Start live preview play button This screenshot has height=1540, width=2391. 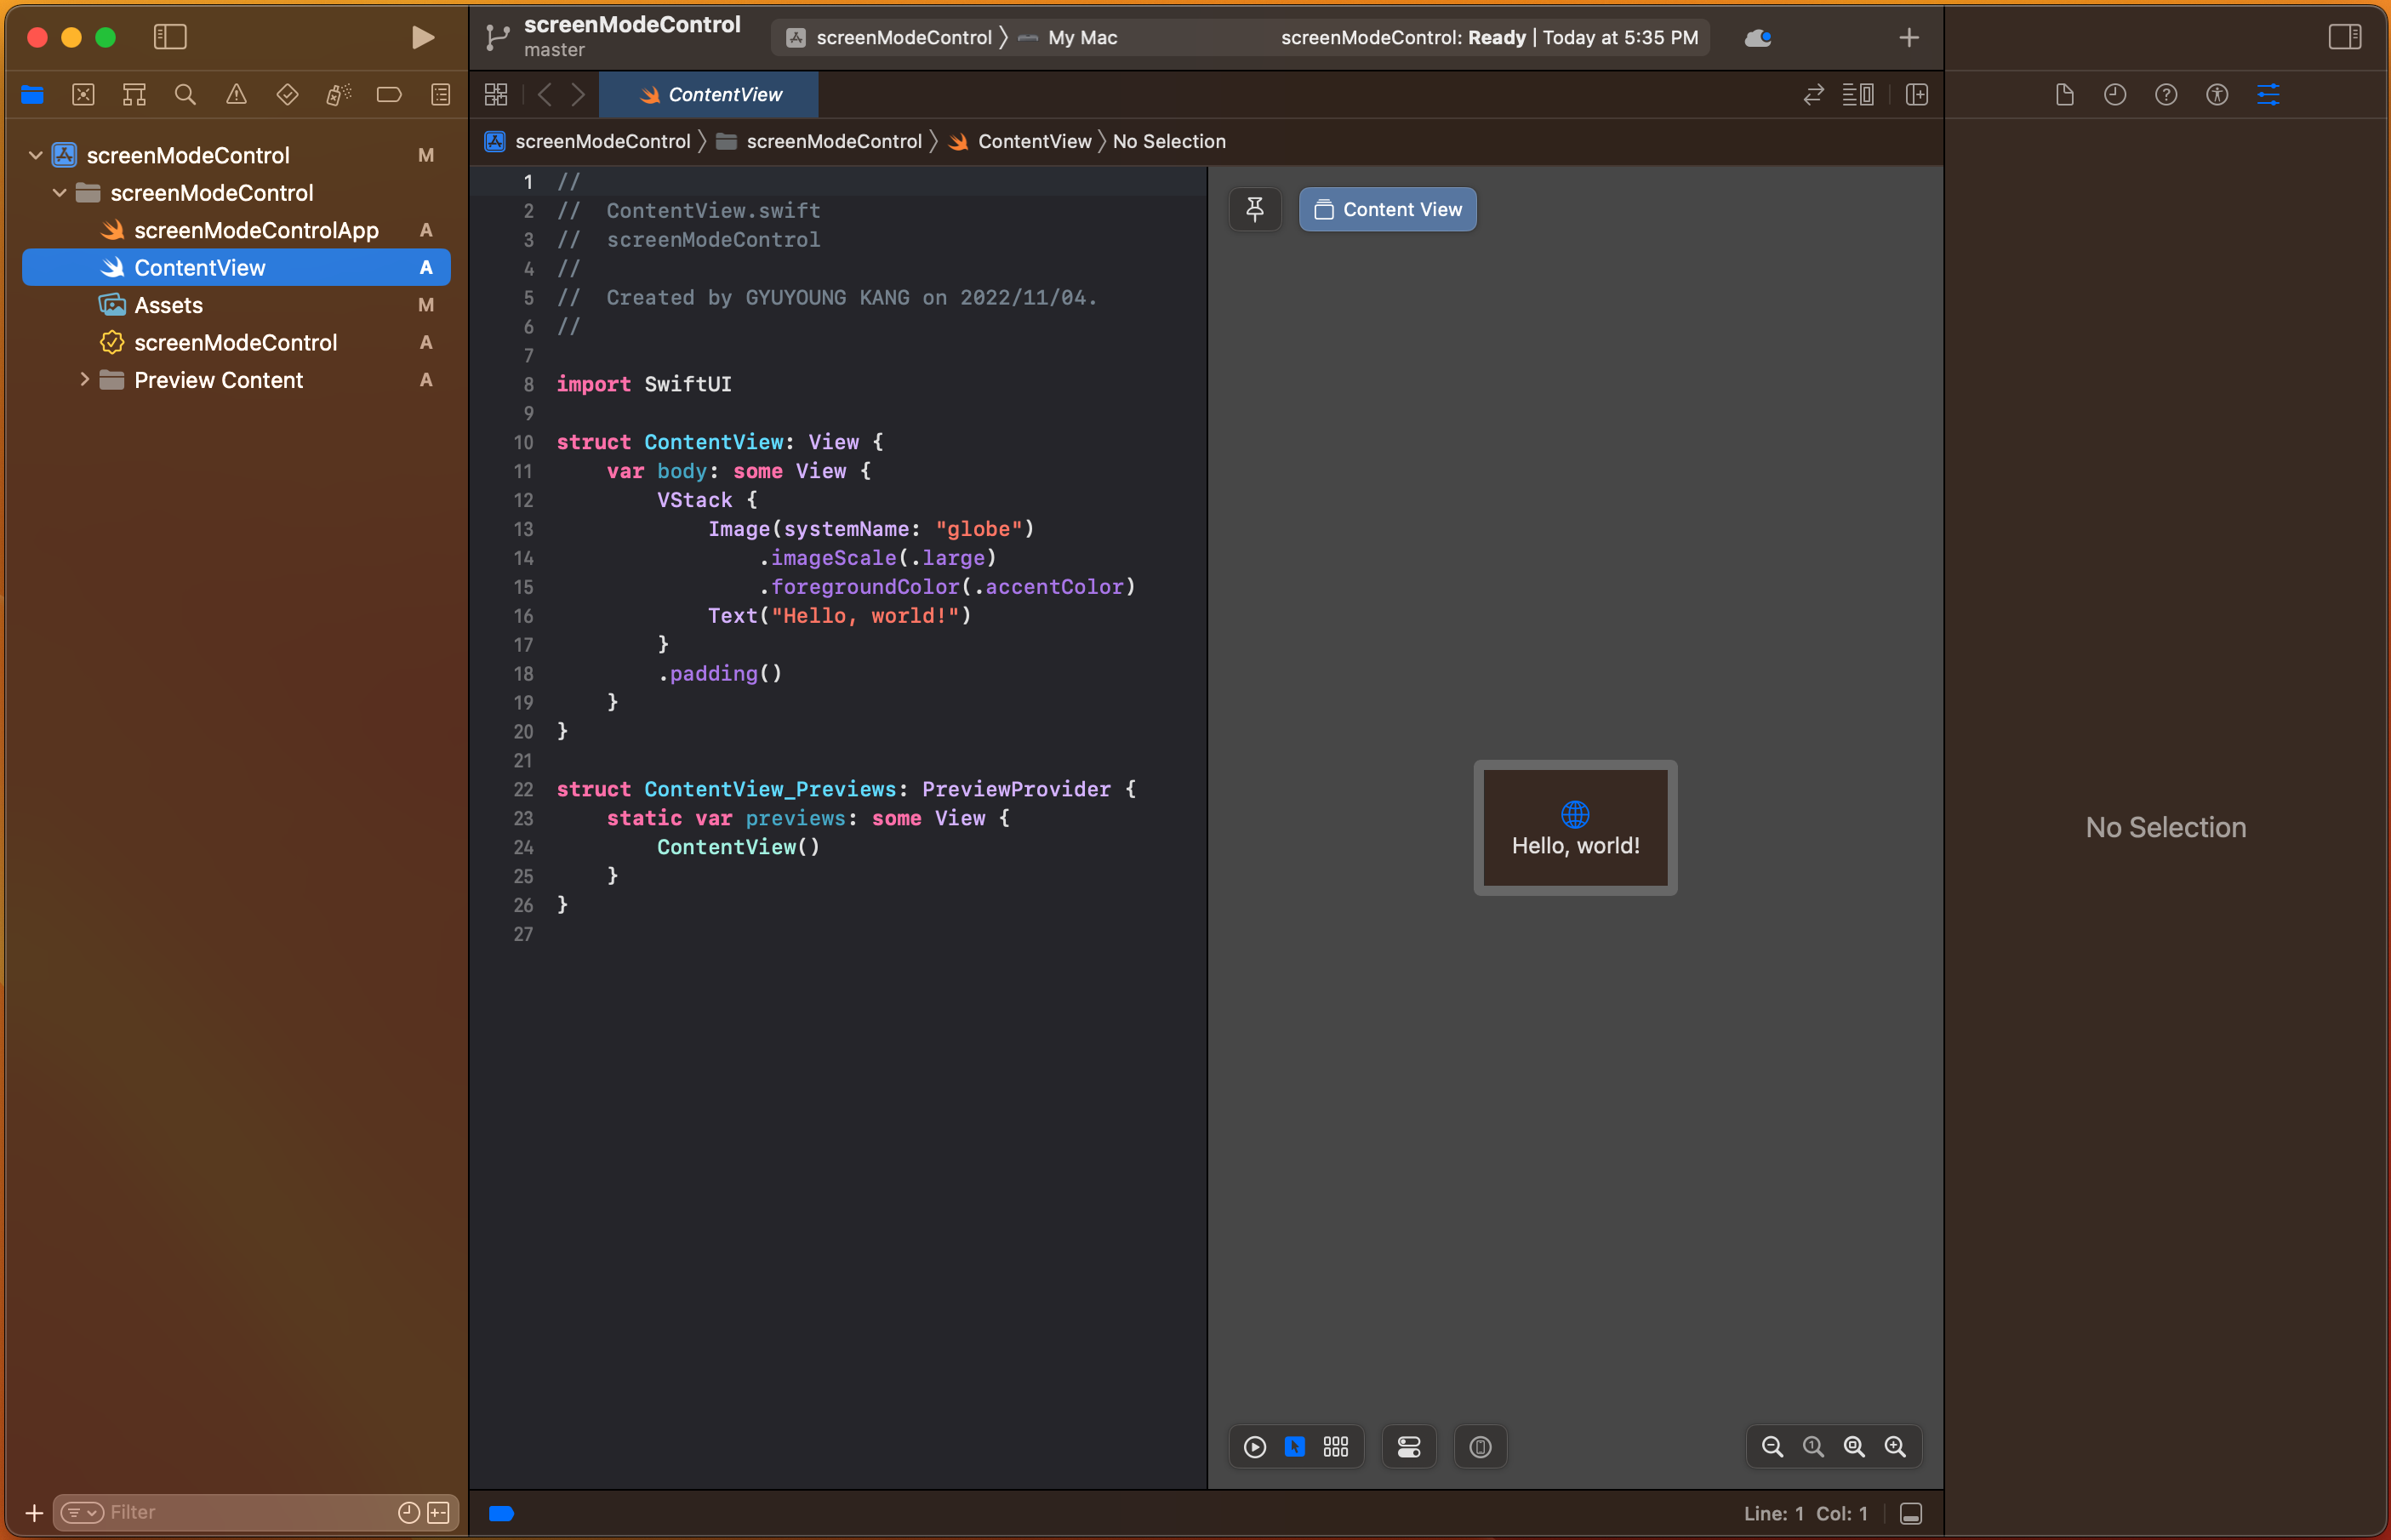click(1254, 1447)
